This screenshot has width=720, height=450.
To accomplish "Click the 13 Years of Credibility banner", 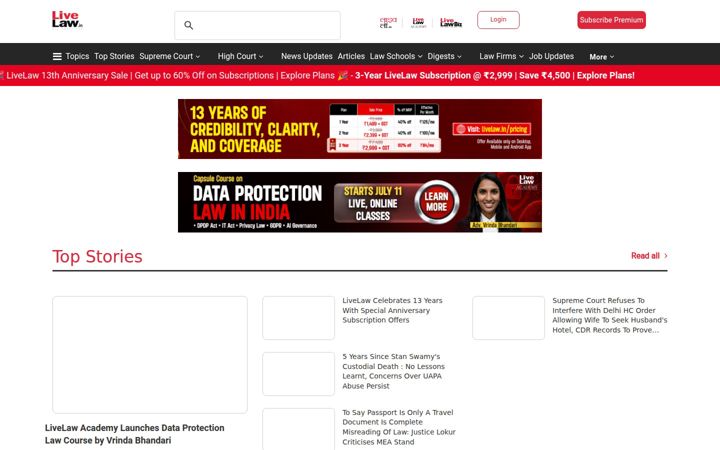I will coord(360,129).
